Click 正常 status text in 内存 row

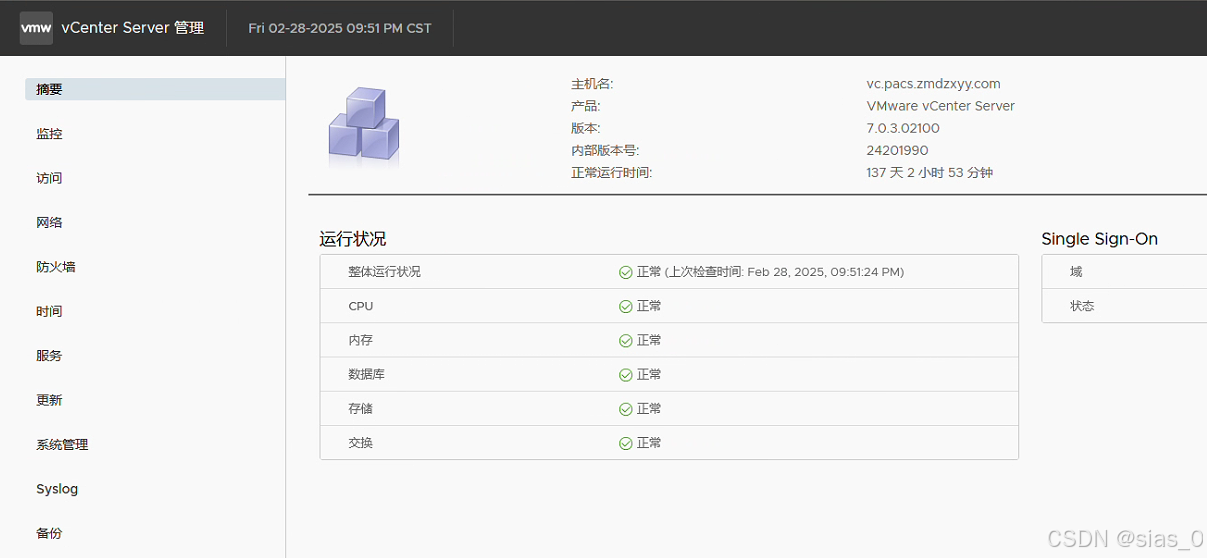649,340
